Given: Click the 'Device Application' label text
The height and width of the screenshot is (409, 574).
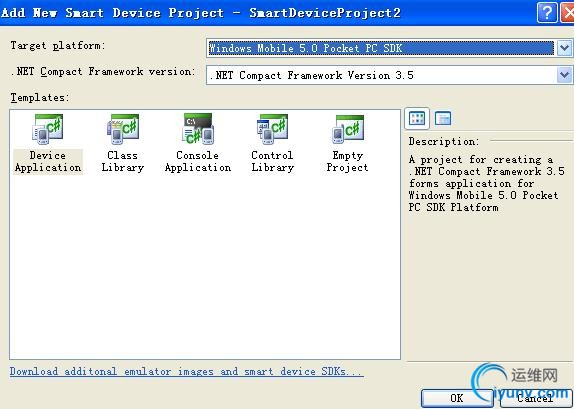Looking at the screenshot, I should click(x=48, y=161).
